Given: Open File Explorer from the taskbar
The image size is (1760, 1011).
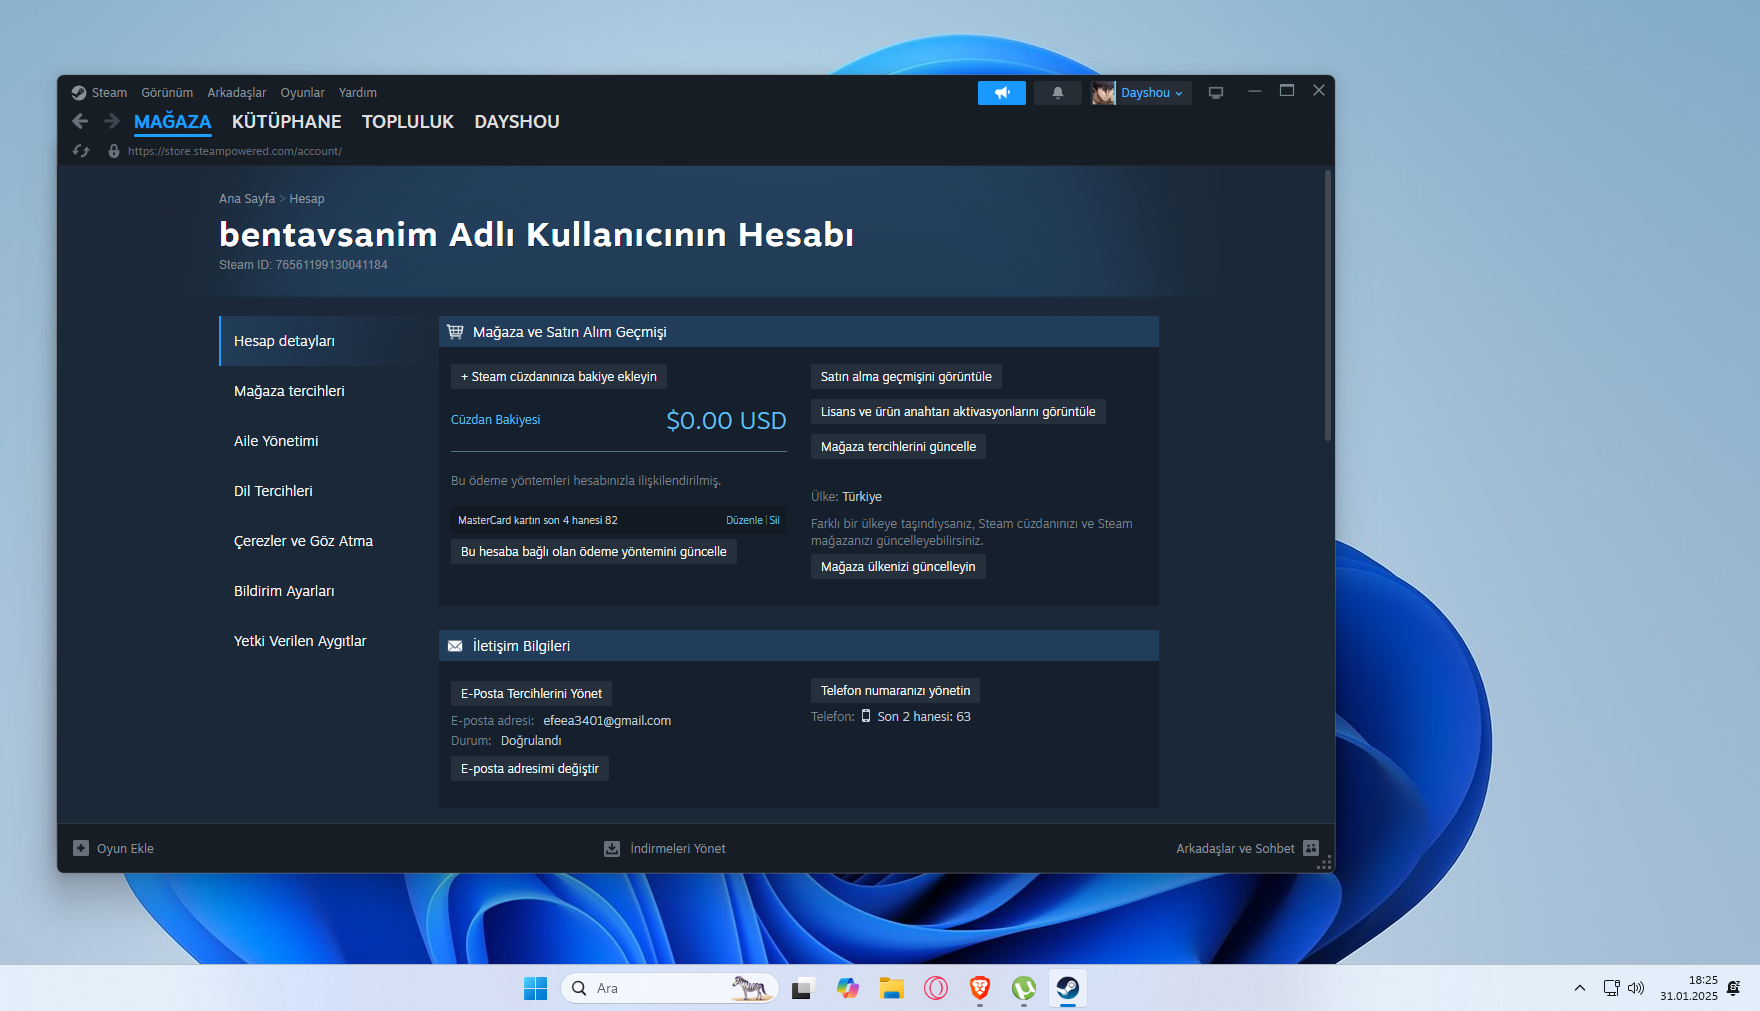Looking at the screenshot, I should tap(892, 988).
